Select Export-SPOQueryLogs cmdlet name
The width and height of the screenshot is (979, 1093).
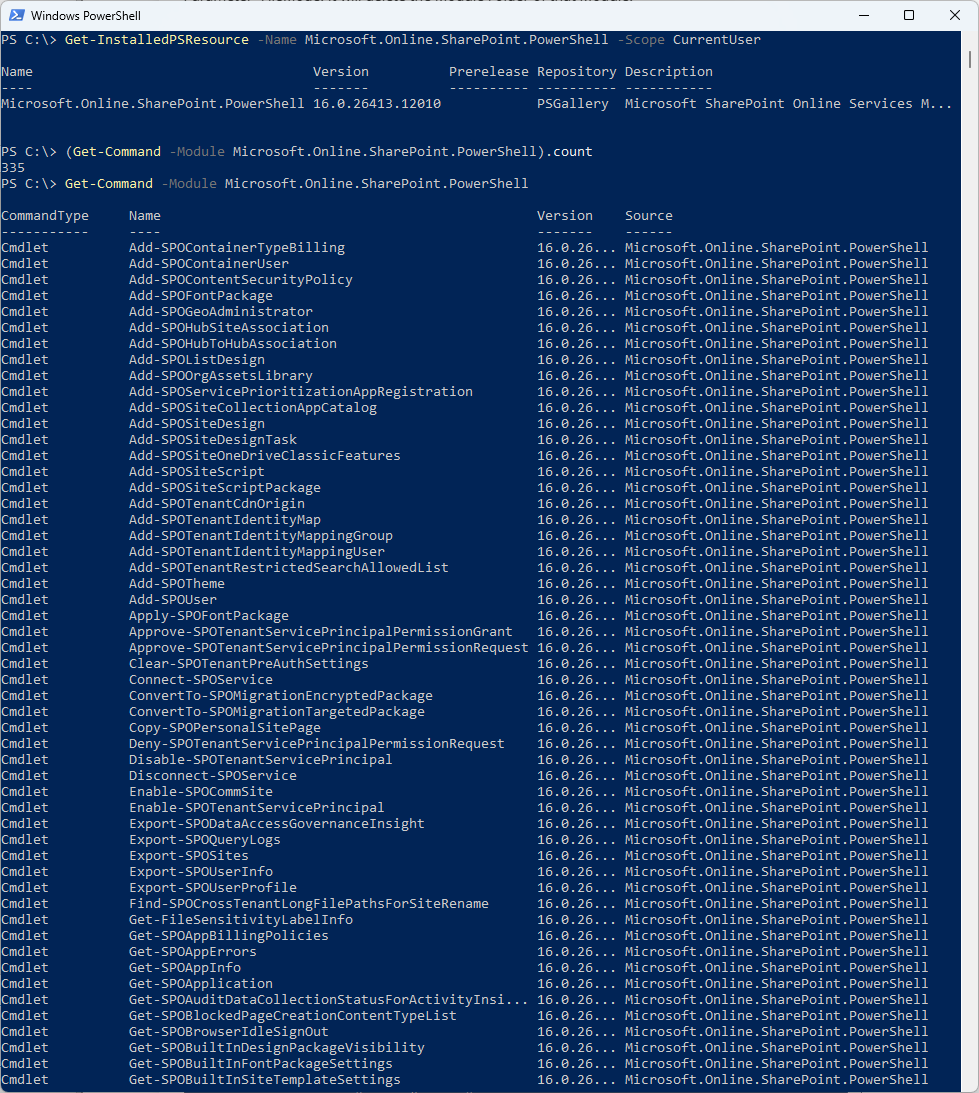click(205, 840)
